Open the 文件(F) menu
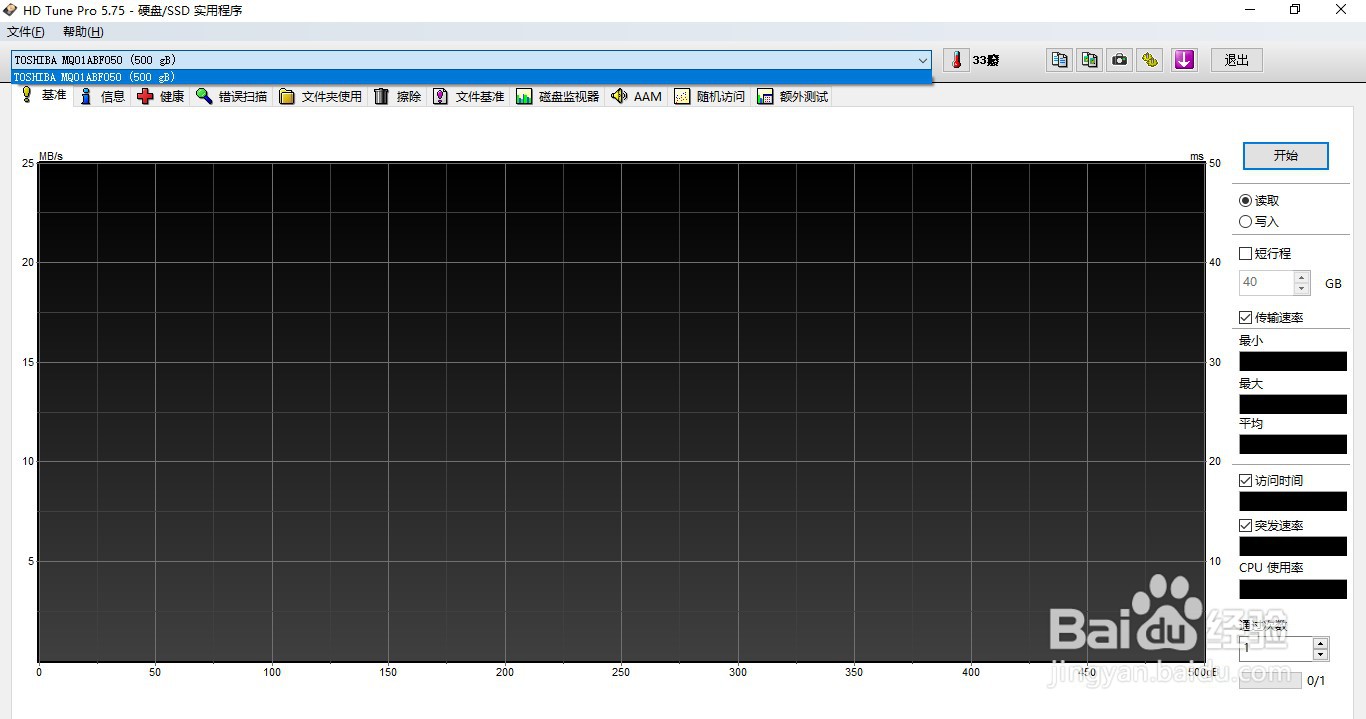The width and height of the screenshot is (1366, 719). pyautogui.click(x=26, y=32)
